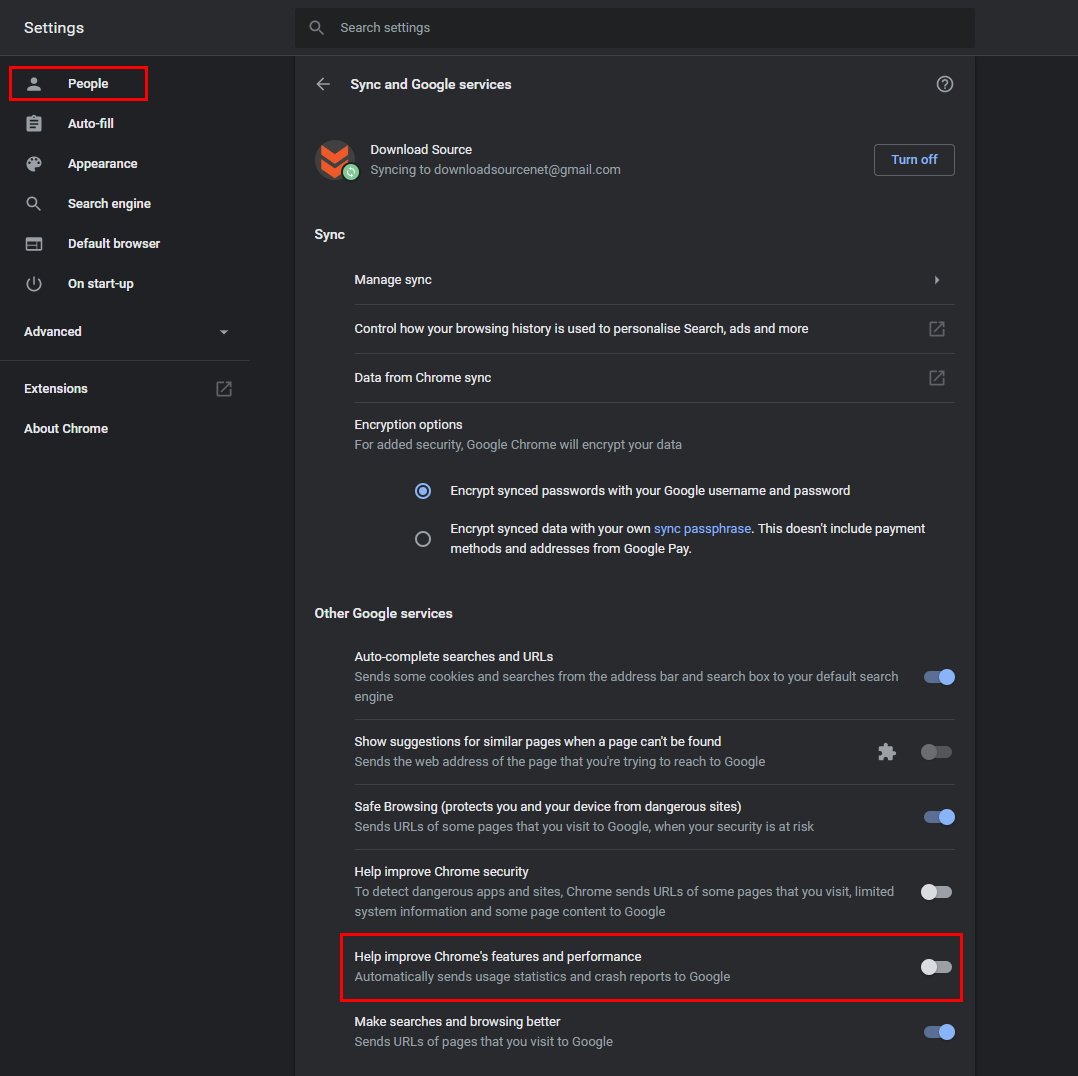Open the help question mark icon
This screenshot has width=1078, height=1076.
point(945,84)
